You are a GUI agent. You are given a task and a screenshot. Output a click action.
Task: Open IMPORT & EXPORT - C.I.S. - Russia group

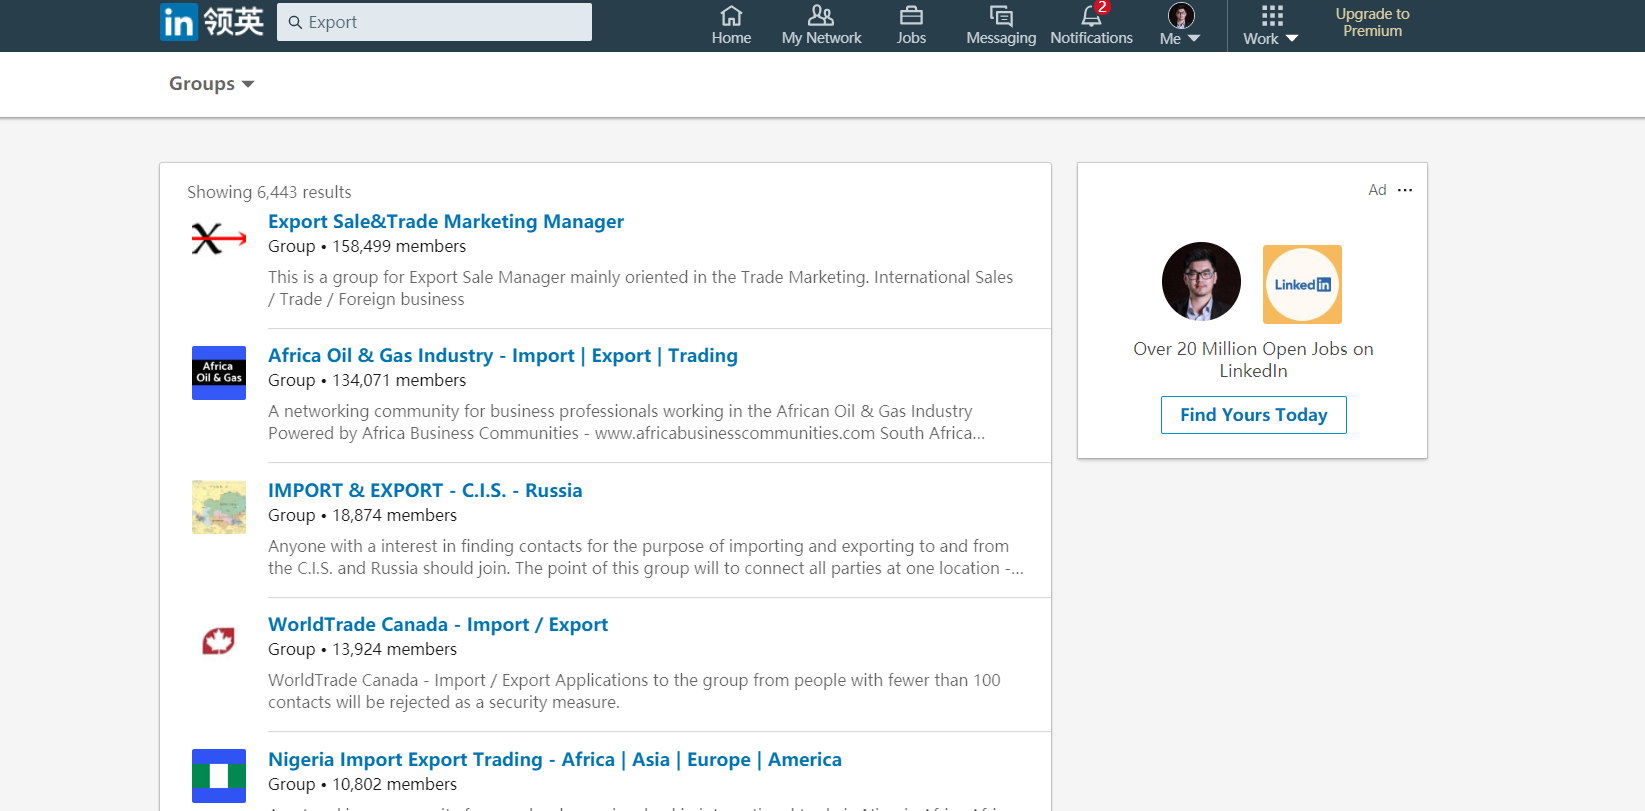click(425, 490)
